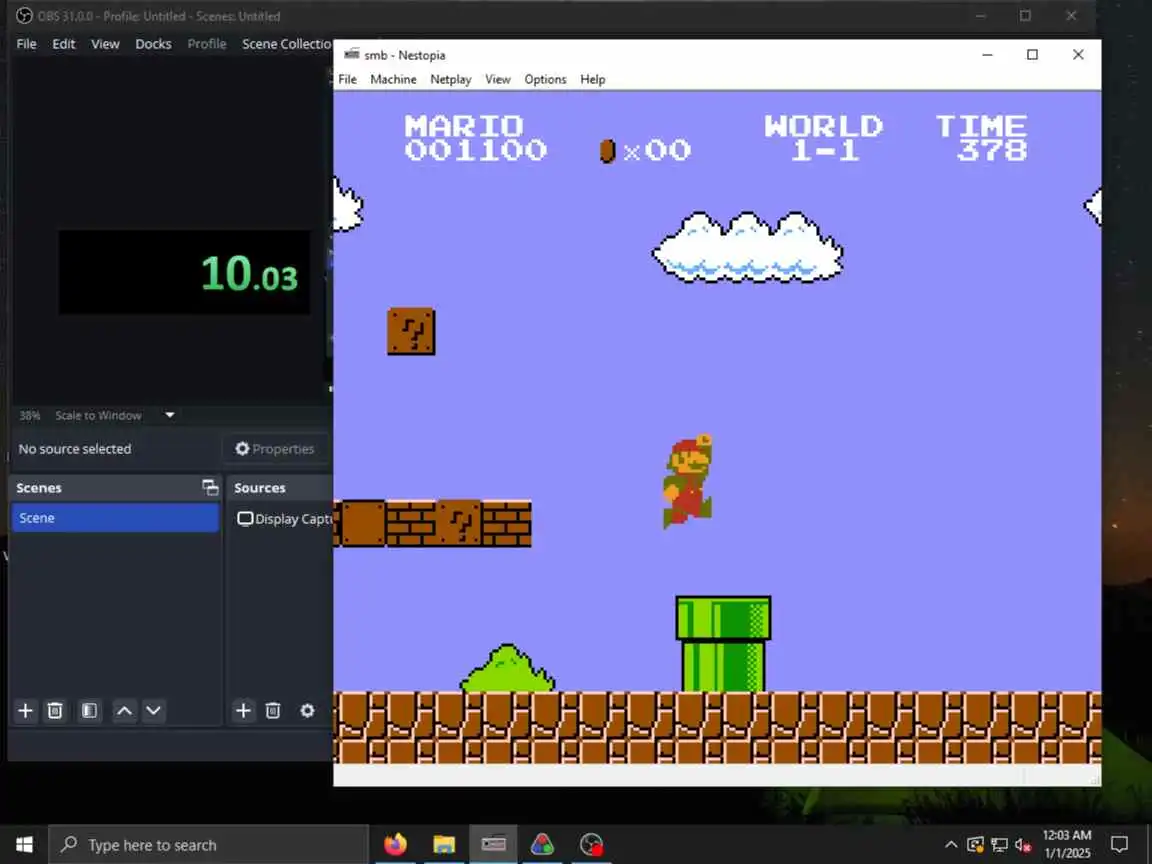Screen dimensions: 1152x864
Task: Open OBS Profile menu
Action: coord(206,44)
